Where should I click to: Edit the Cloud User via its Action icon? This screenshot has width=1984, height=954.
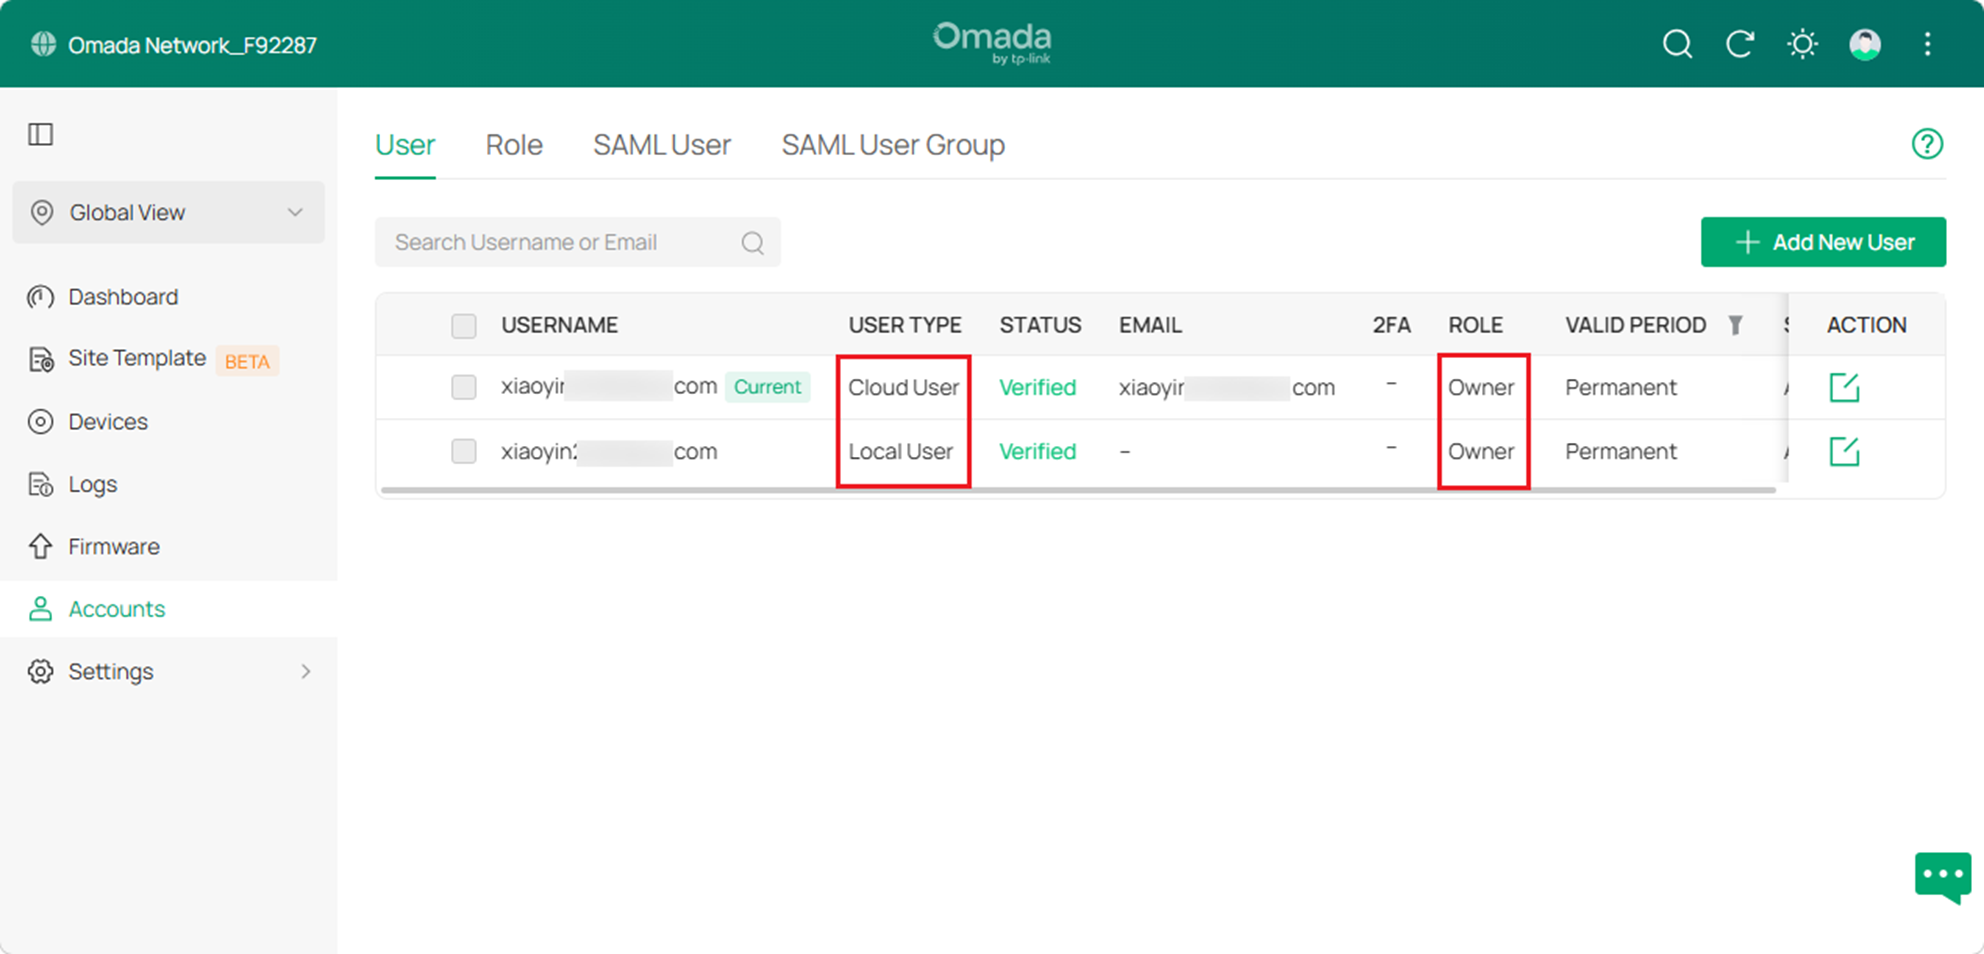1843,388
